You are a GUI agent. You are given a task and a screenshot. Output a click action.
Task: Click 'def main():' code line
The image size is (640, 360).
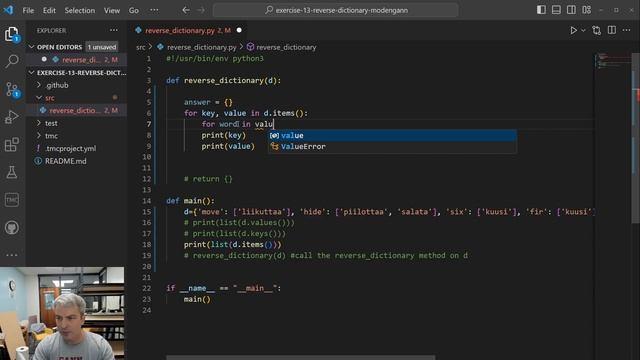190,201
